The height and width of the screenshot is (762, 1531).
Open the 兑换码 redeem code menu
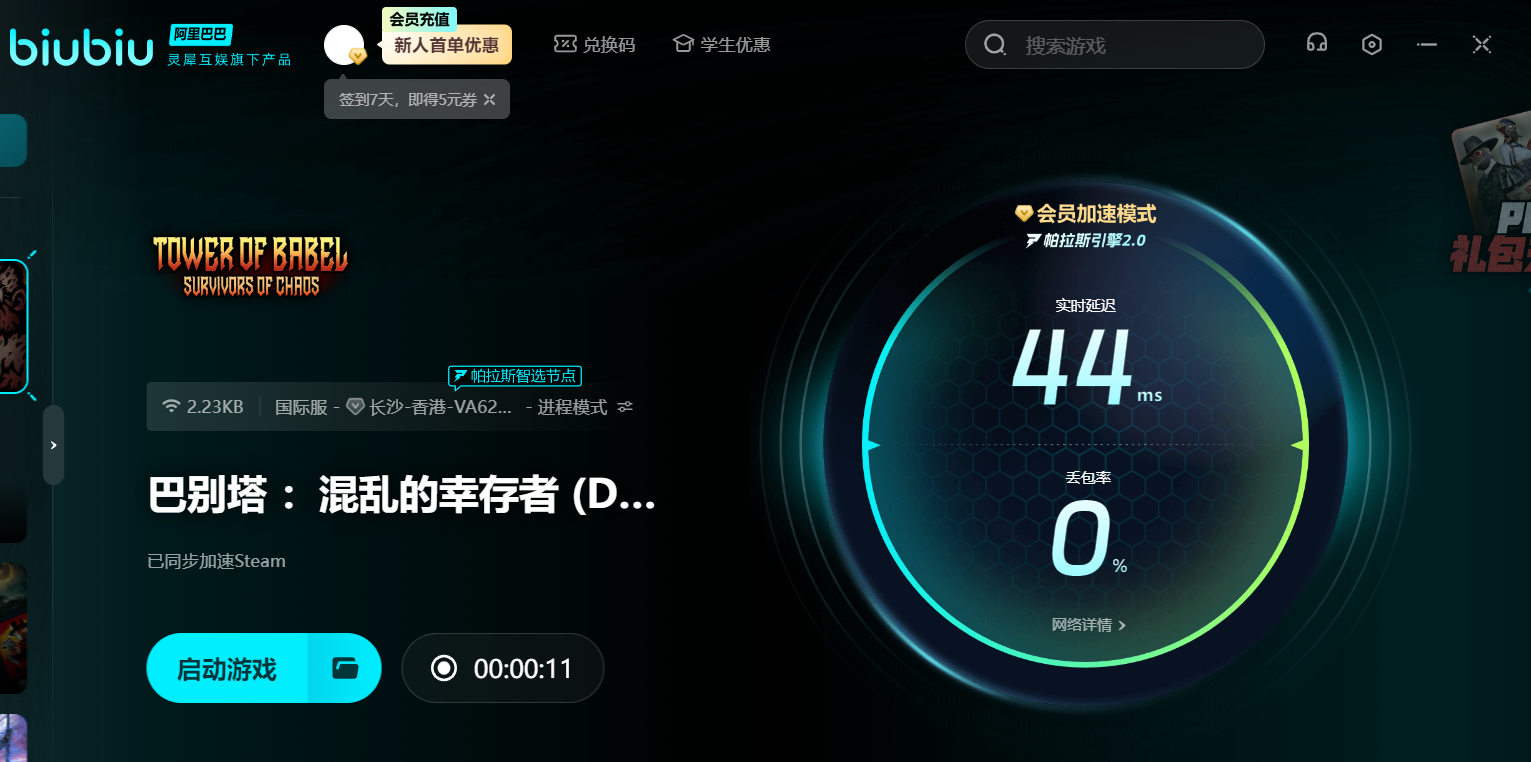pyautogui.click(x=595, y=45)
